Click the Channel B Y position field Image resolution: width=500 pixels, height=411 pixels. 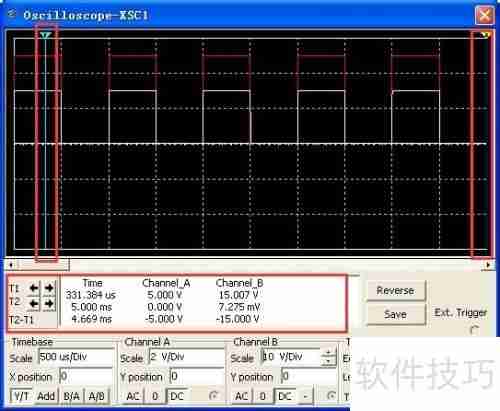point(308,377)
